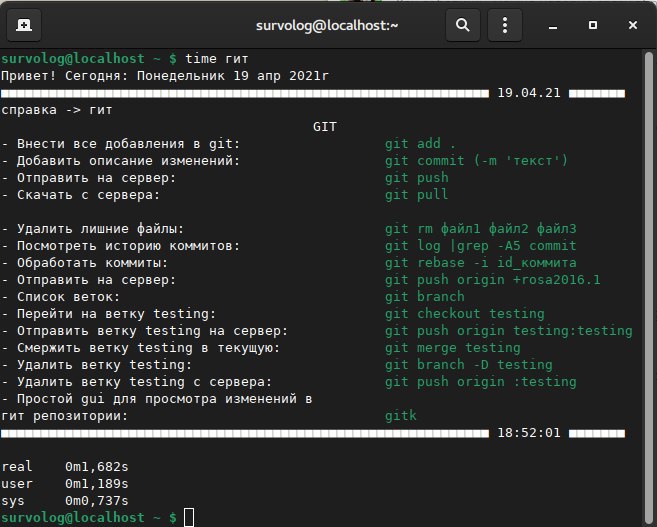Viewport: 657px width, 527px height.
Task: Click 'git push origin testing:testing'
Action: 509,331
